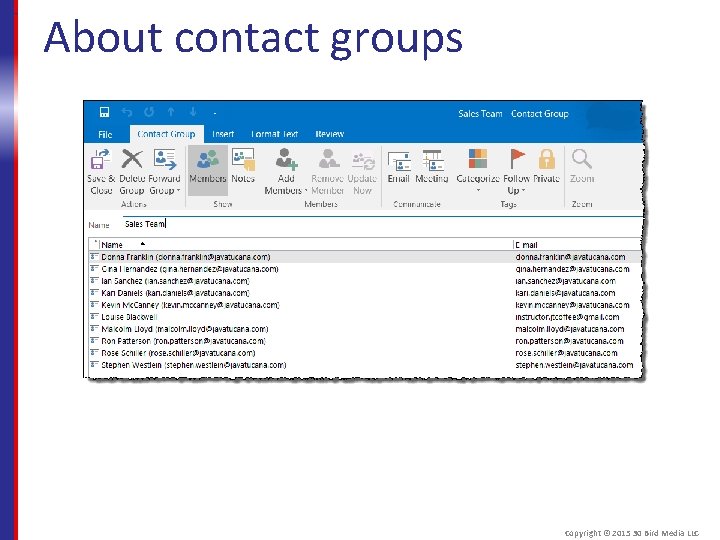The width and height of the screenshot is (720, 540).
Task: Click the contact card icon beside Rose Schiller
Action: tap(94, 352)
